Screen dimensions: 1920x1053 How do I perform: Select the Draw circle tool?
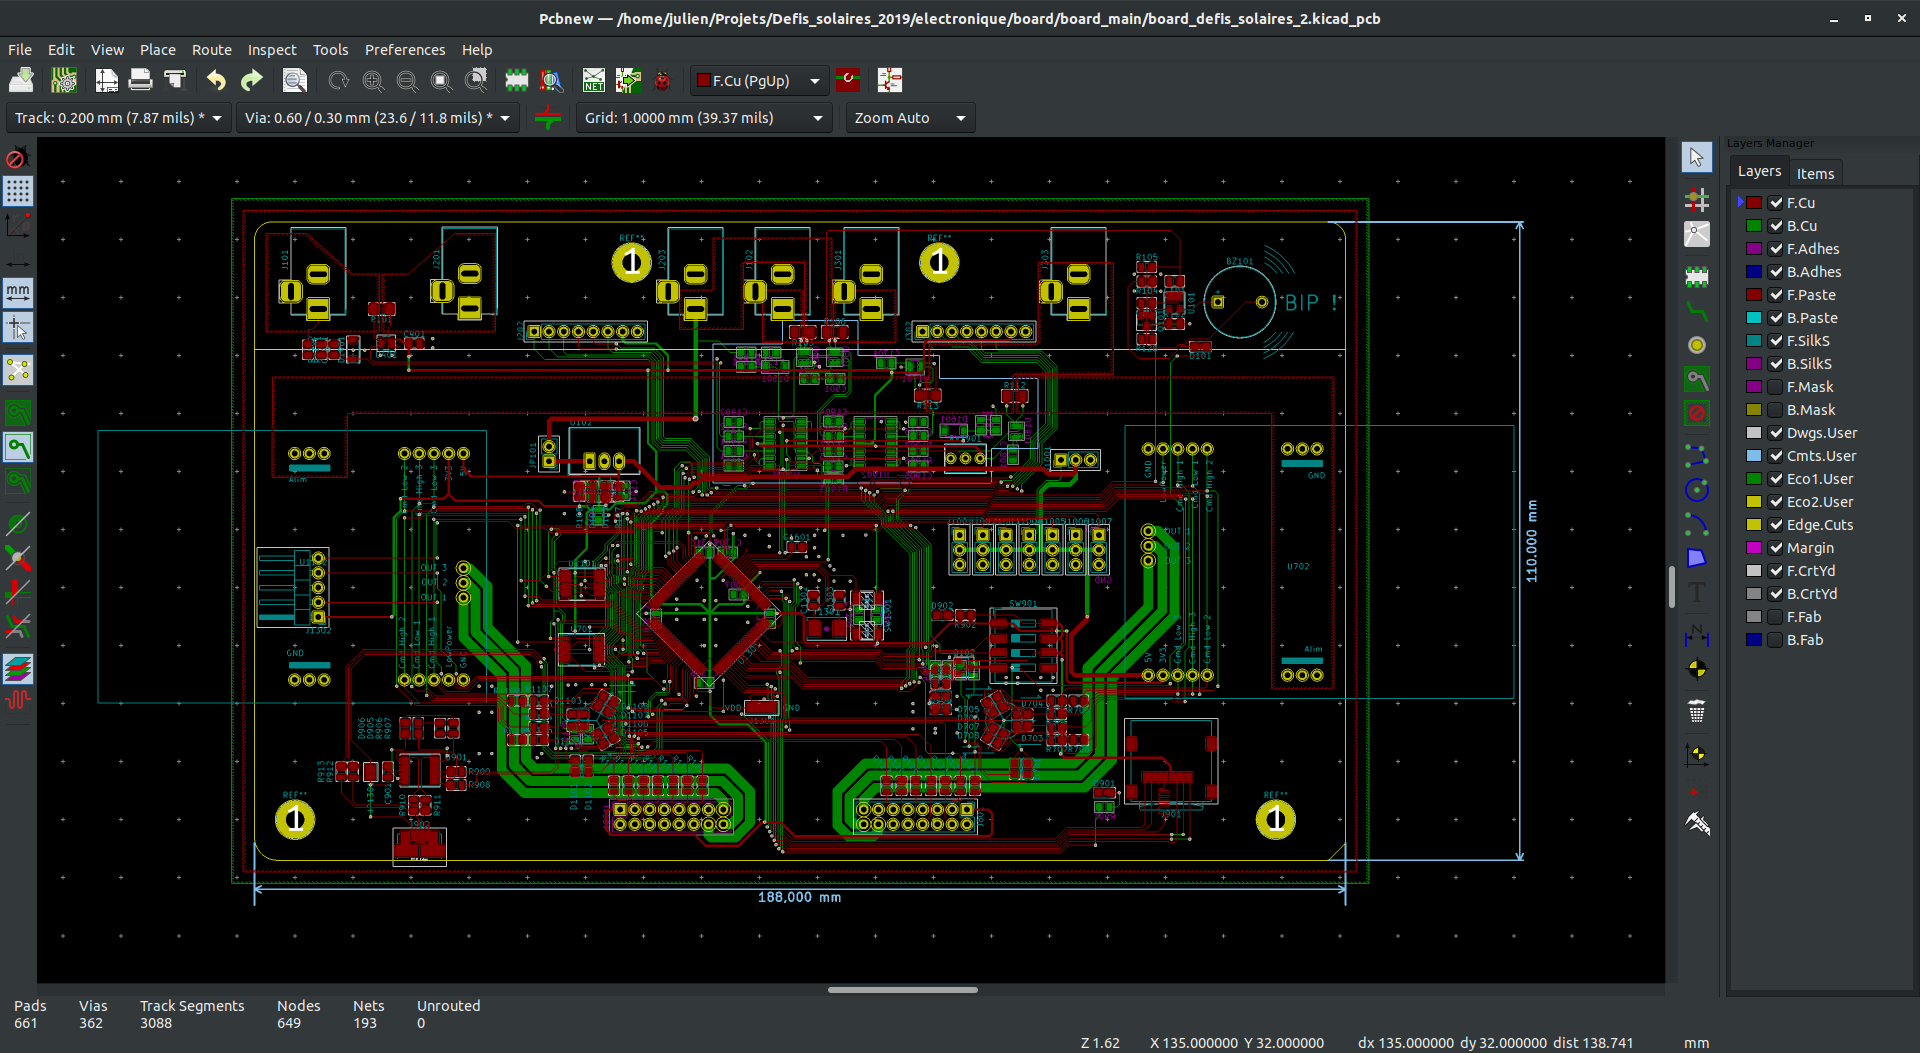(x=1697, y=489)
